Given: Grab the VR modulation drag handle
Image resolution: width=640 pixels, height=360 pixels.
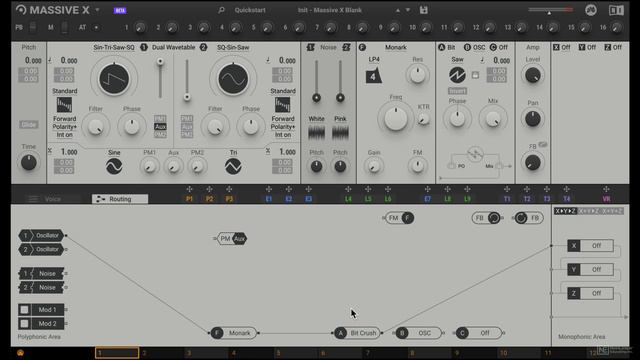Looking at the screenshot, I should click(x=606, y=189).
